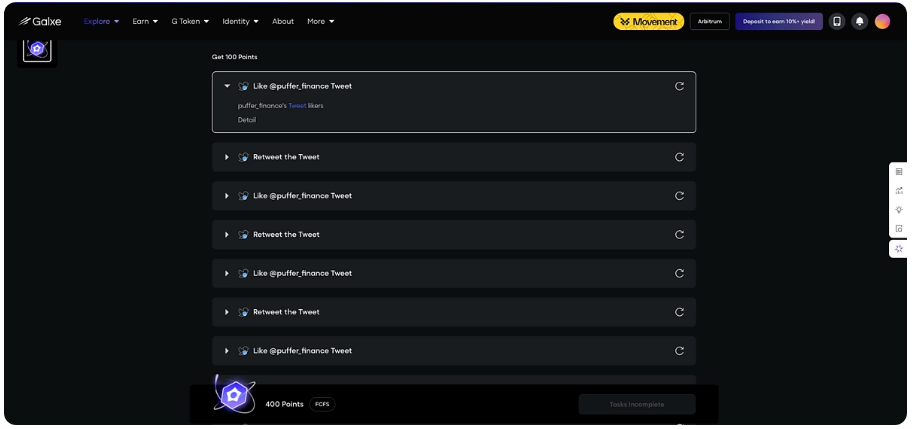The image size is (914, 429).
Task: Refresh the first Retweet the Tweet task
Action: [x=679, y=157]
